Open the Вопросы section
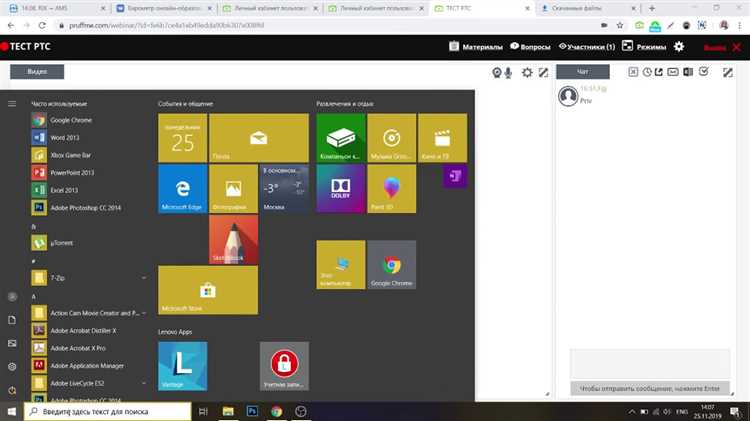Image resolution: width=750 pixels, height=421 pixels. click(530, 46)
